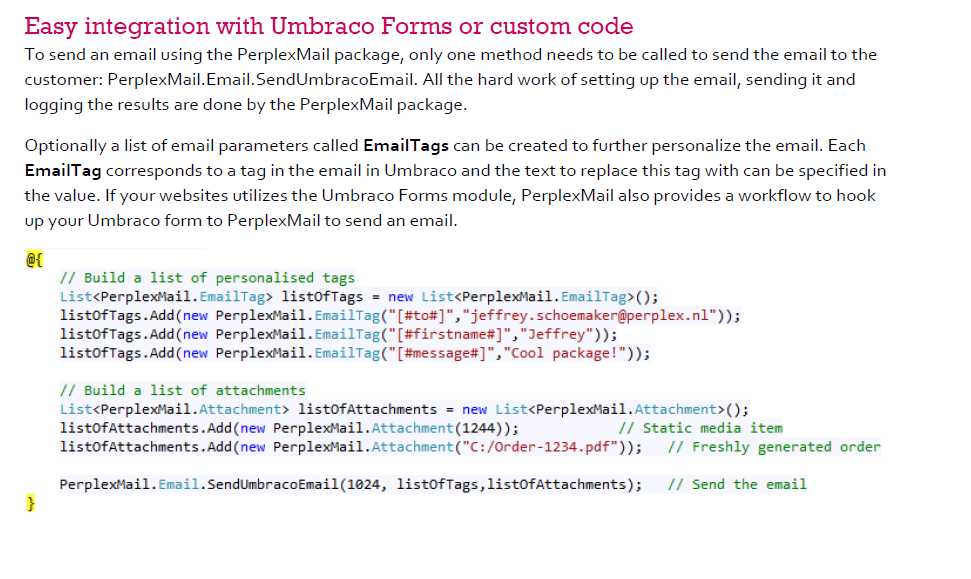Click the comment "// Freshly generated order"
The width and height of the screenshot is (971, 579).
point(774,446)
